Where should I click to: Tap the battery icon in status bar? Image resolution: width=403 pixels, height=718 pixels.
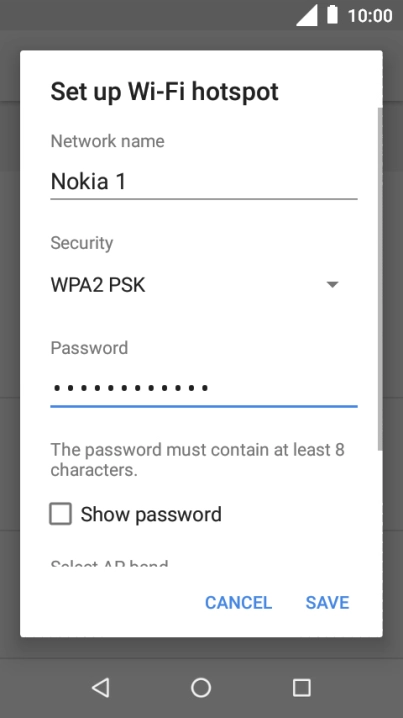pyautogui.click(x=332, y=15)
